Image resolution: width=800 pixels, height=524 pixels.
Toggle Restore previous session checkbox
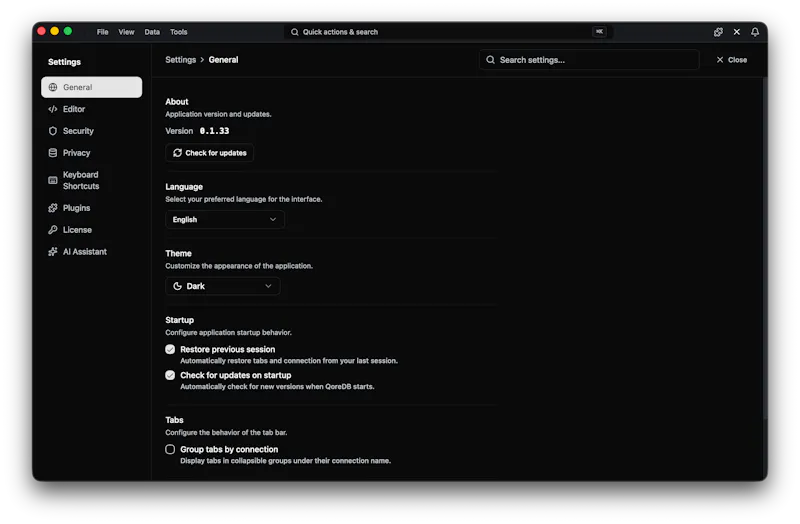pos(170,350)
